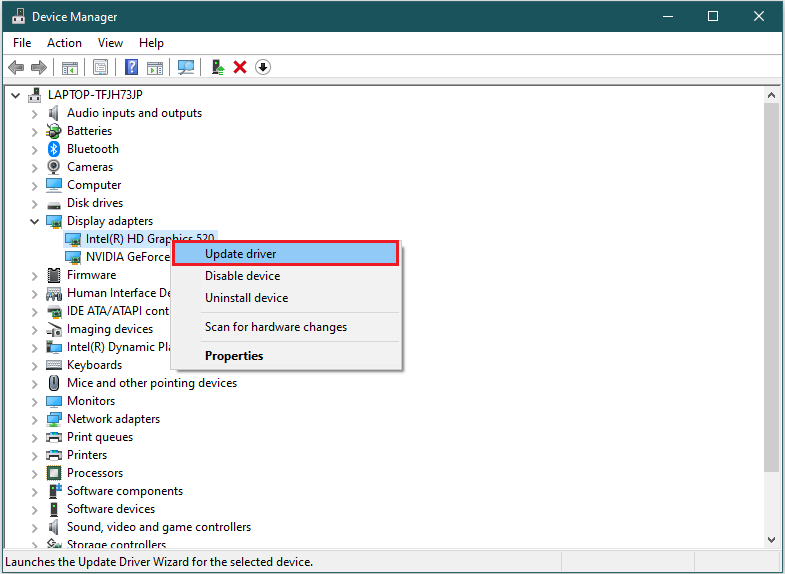
Task: Expand the Monitors category arrow
Action: click(x=34, y=402)
